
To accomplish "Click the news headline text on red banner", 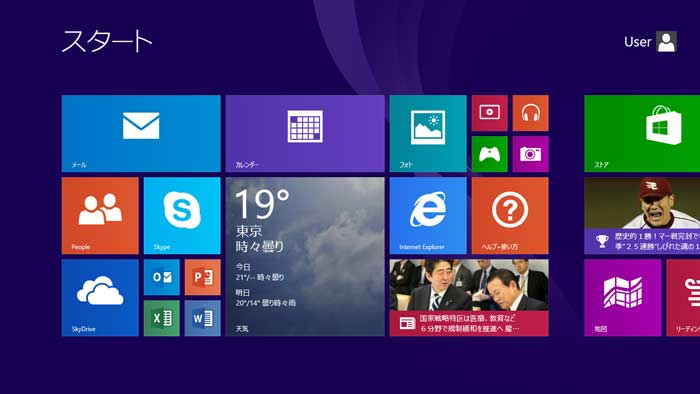I will (x=469, y=323).
